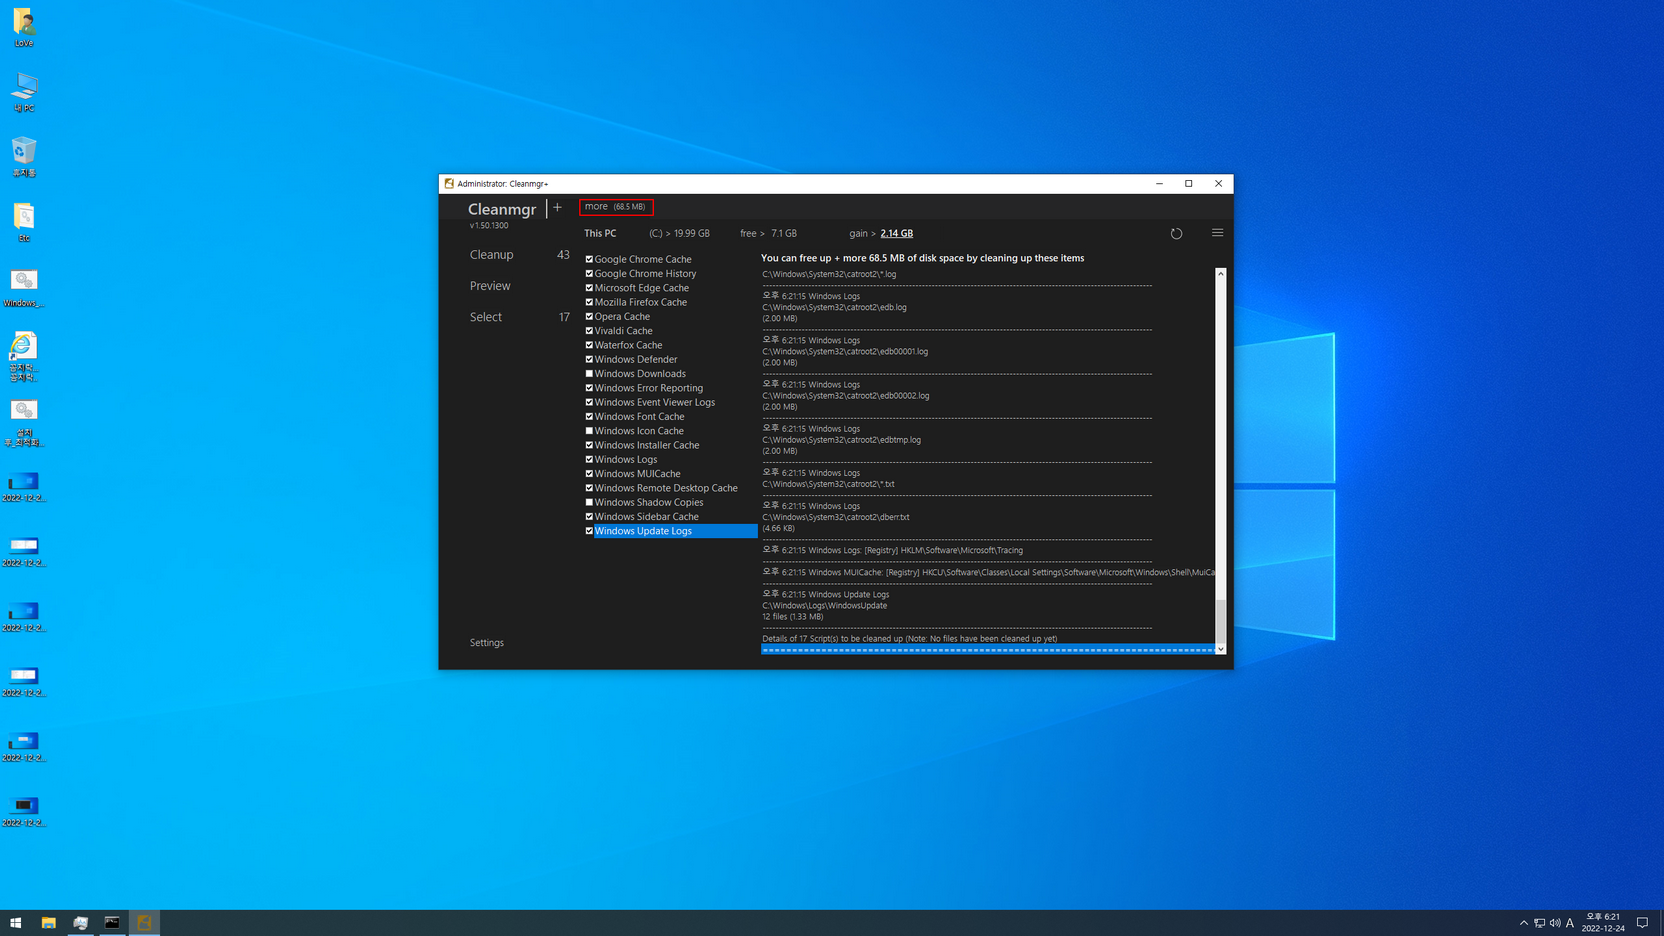Toggle the Windows Logs checkbox

pyautogui.click(x=589, y=460)
